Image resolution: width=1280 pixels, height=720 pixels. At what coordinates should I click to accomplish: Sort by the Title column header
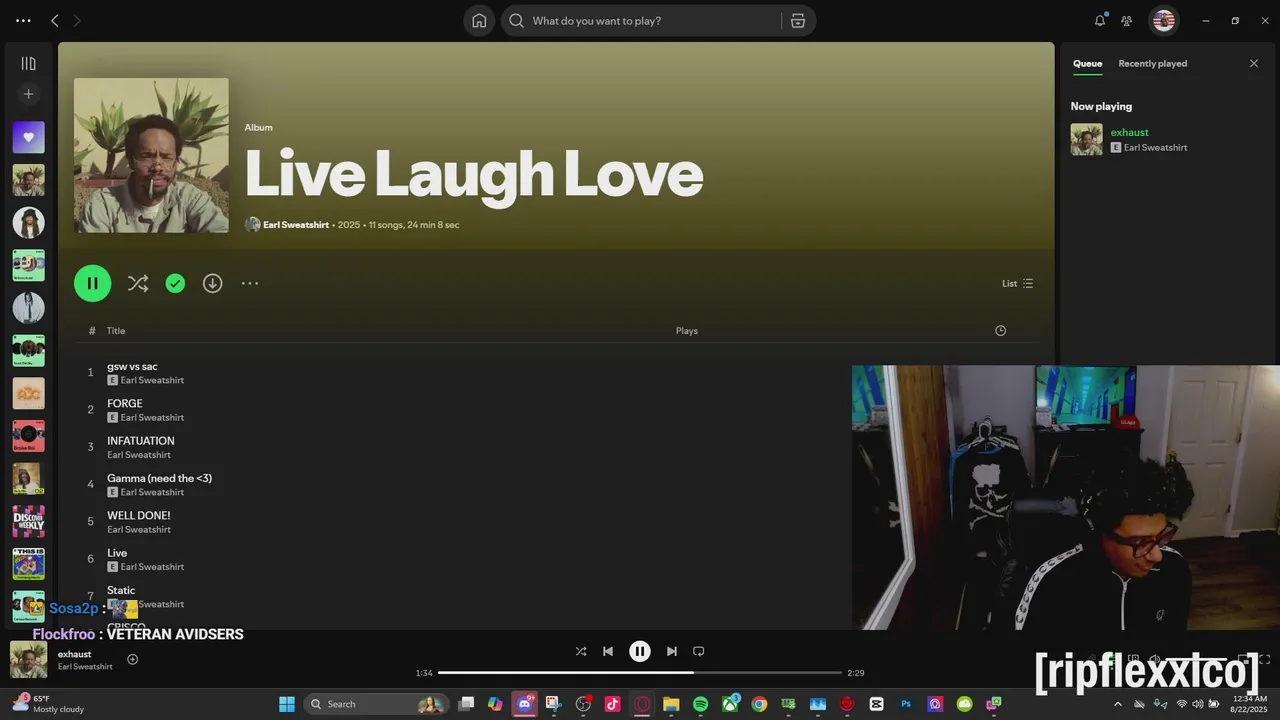click(116, 331)
